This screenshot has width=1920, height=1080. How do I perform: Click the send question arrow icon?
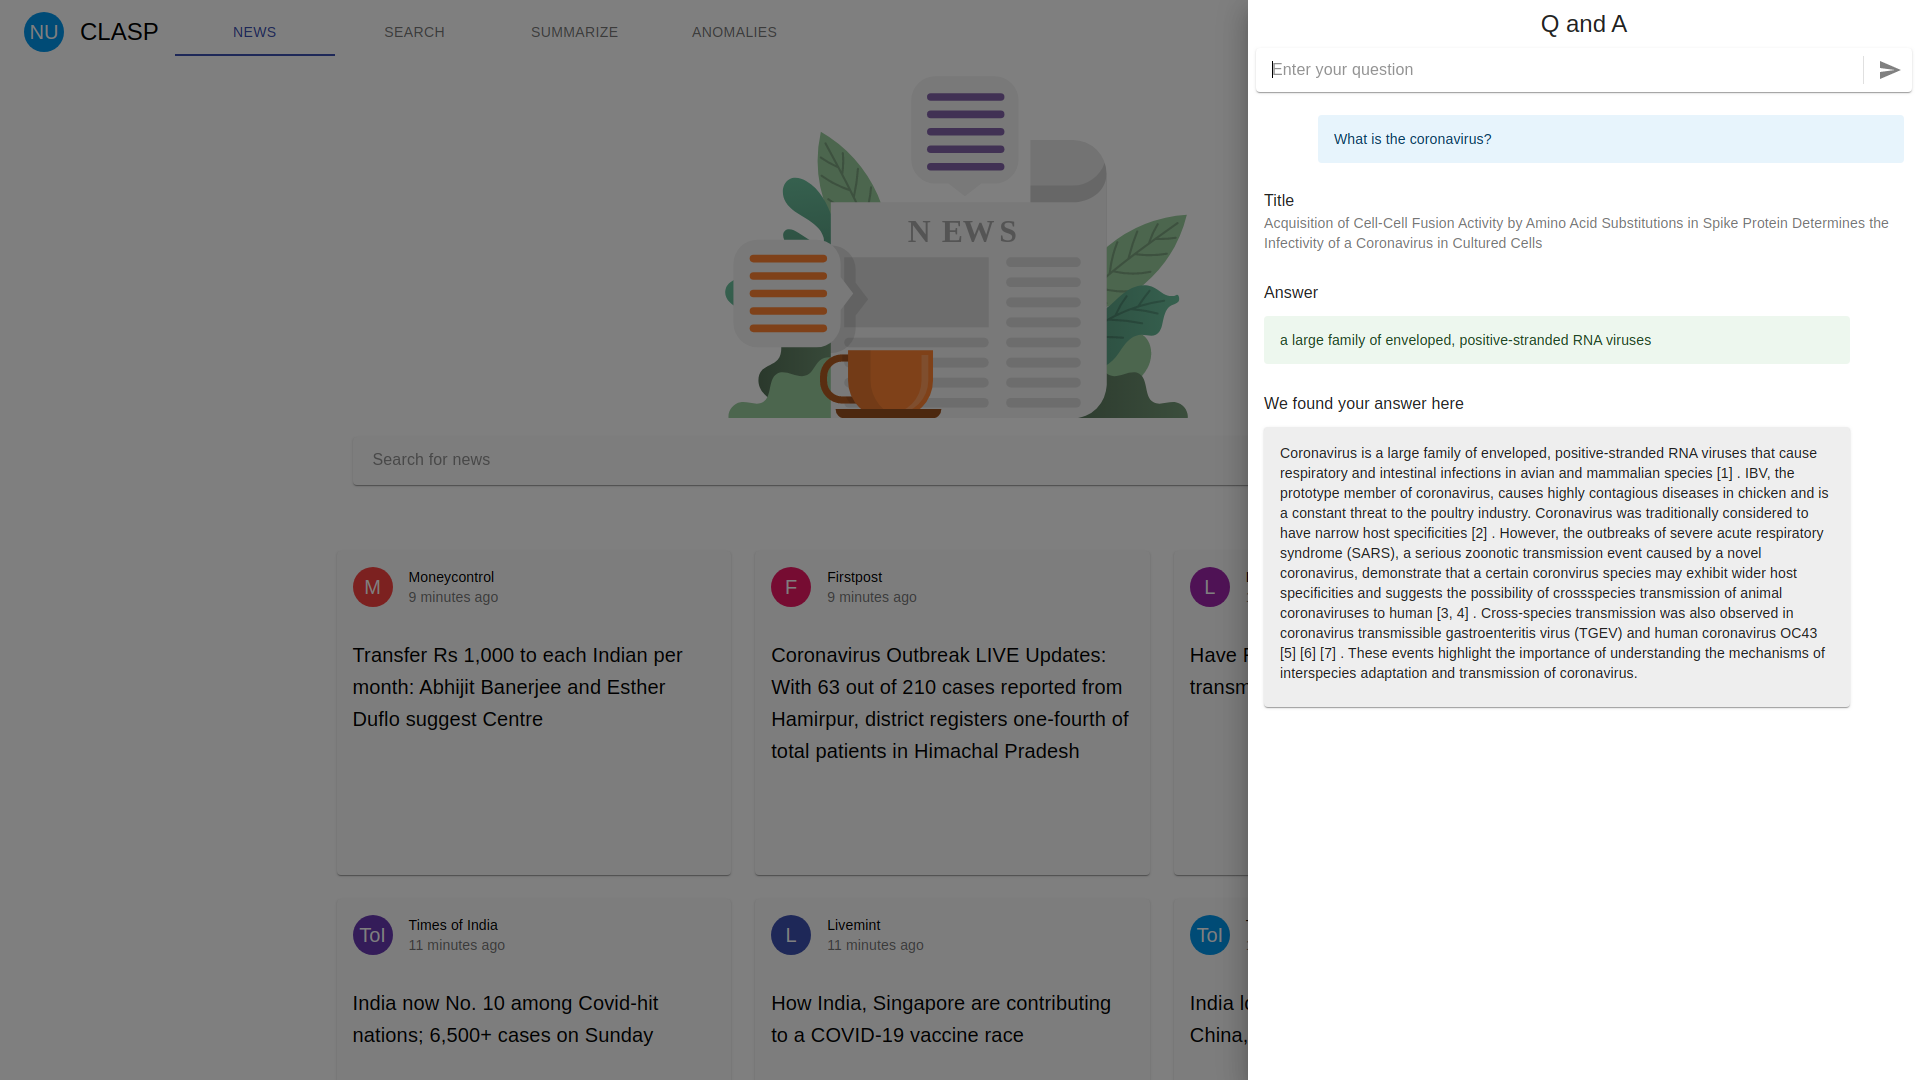[1889, 70]
